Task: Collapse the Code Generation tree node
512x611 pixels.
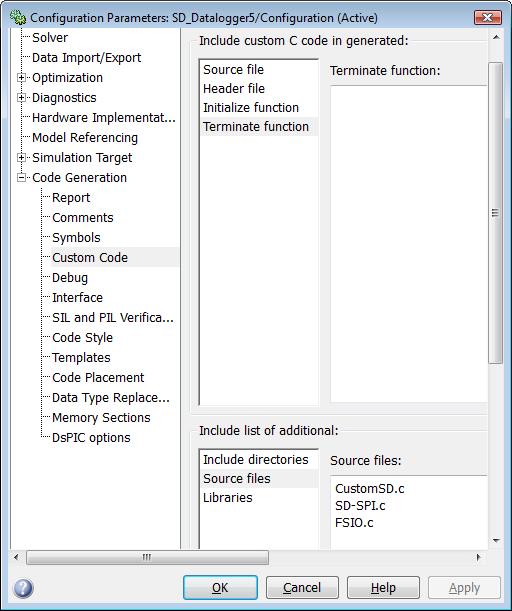Action: coord(21,177)
